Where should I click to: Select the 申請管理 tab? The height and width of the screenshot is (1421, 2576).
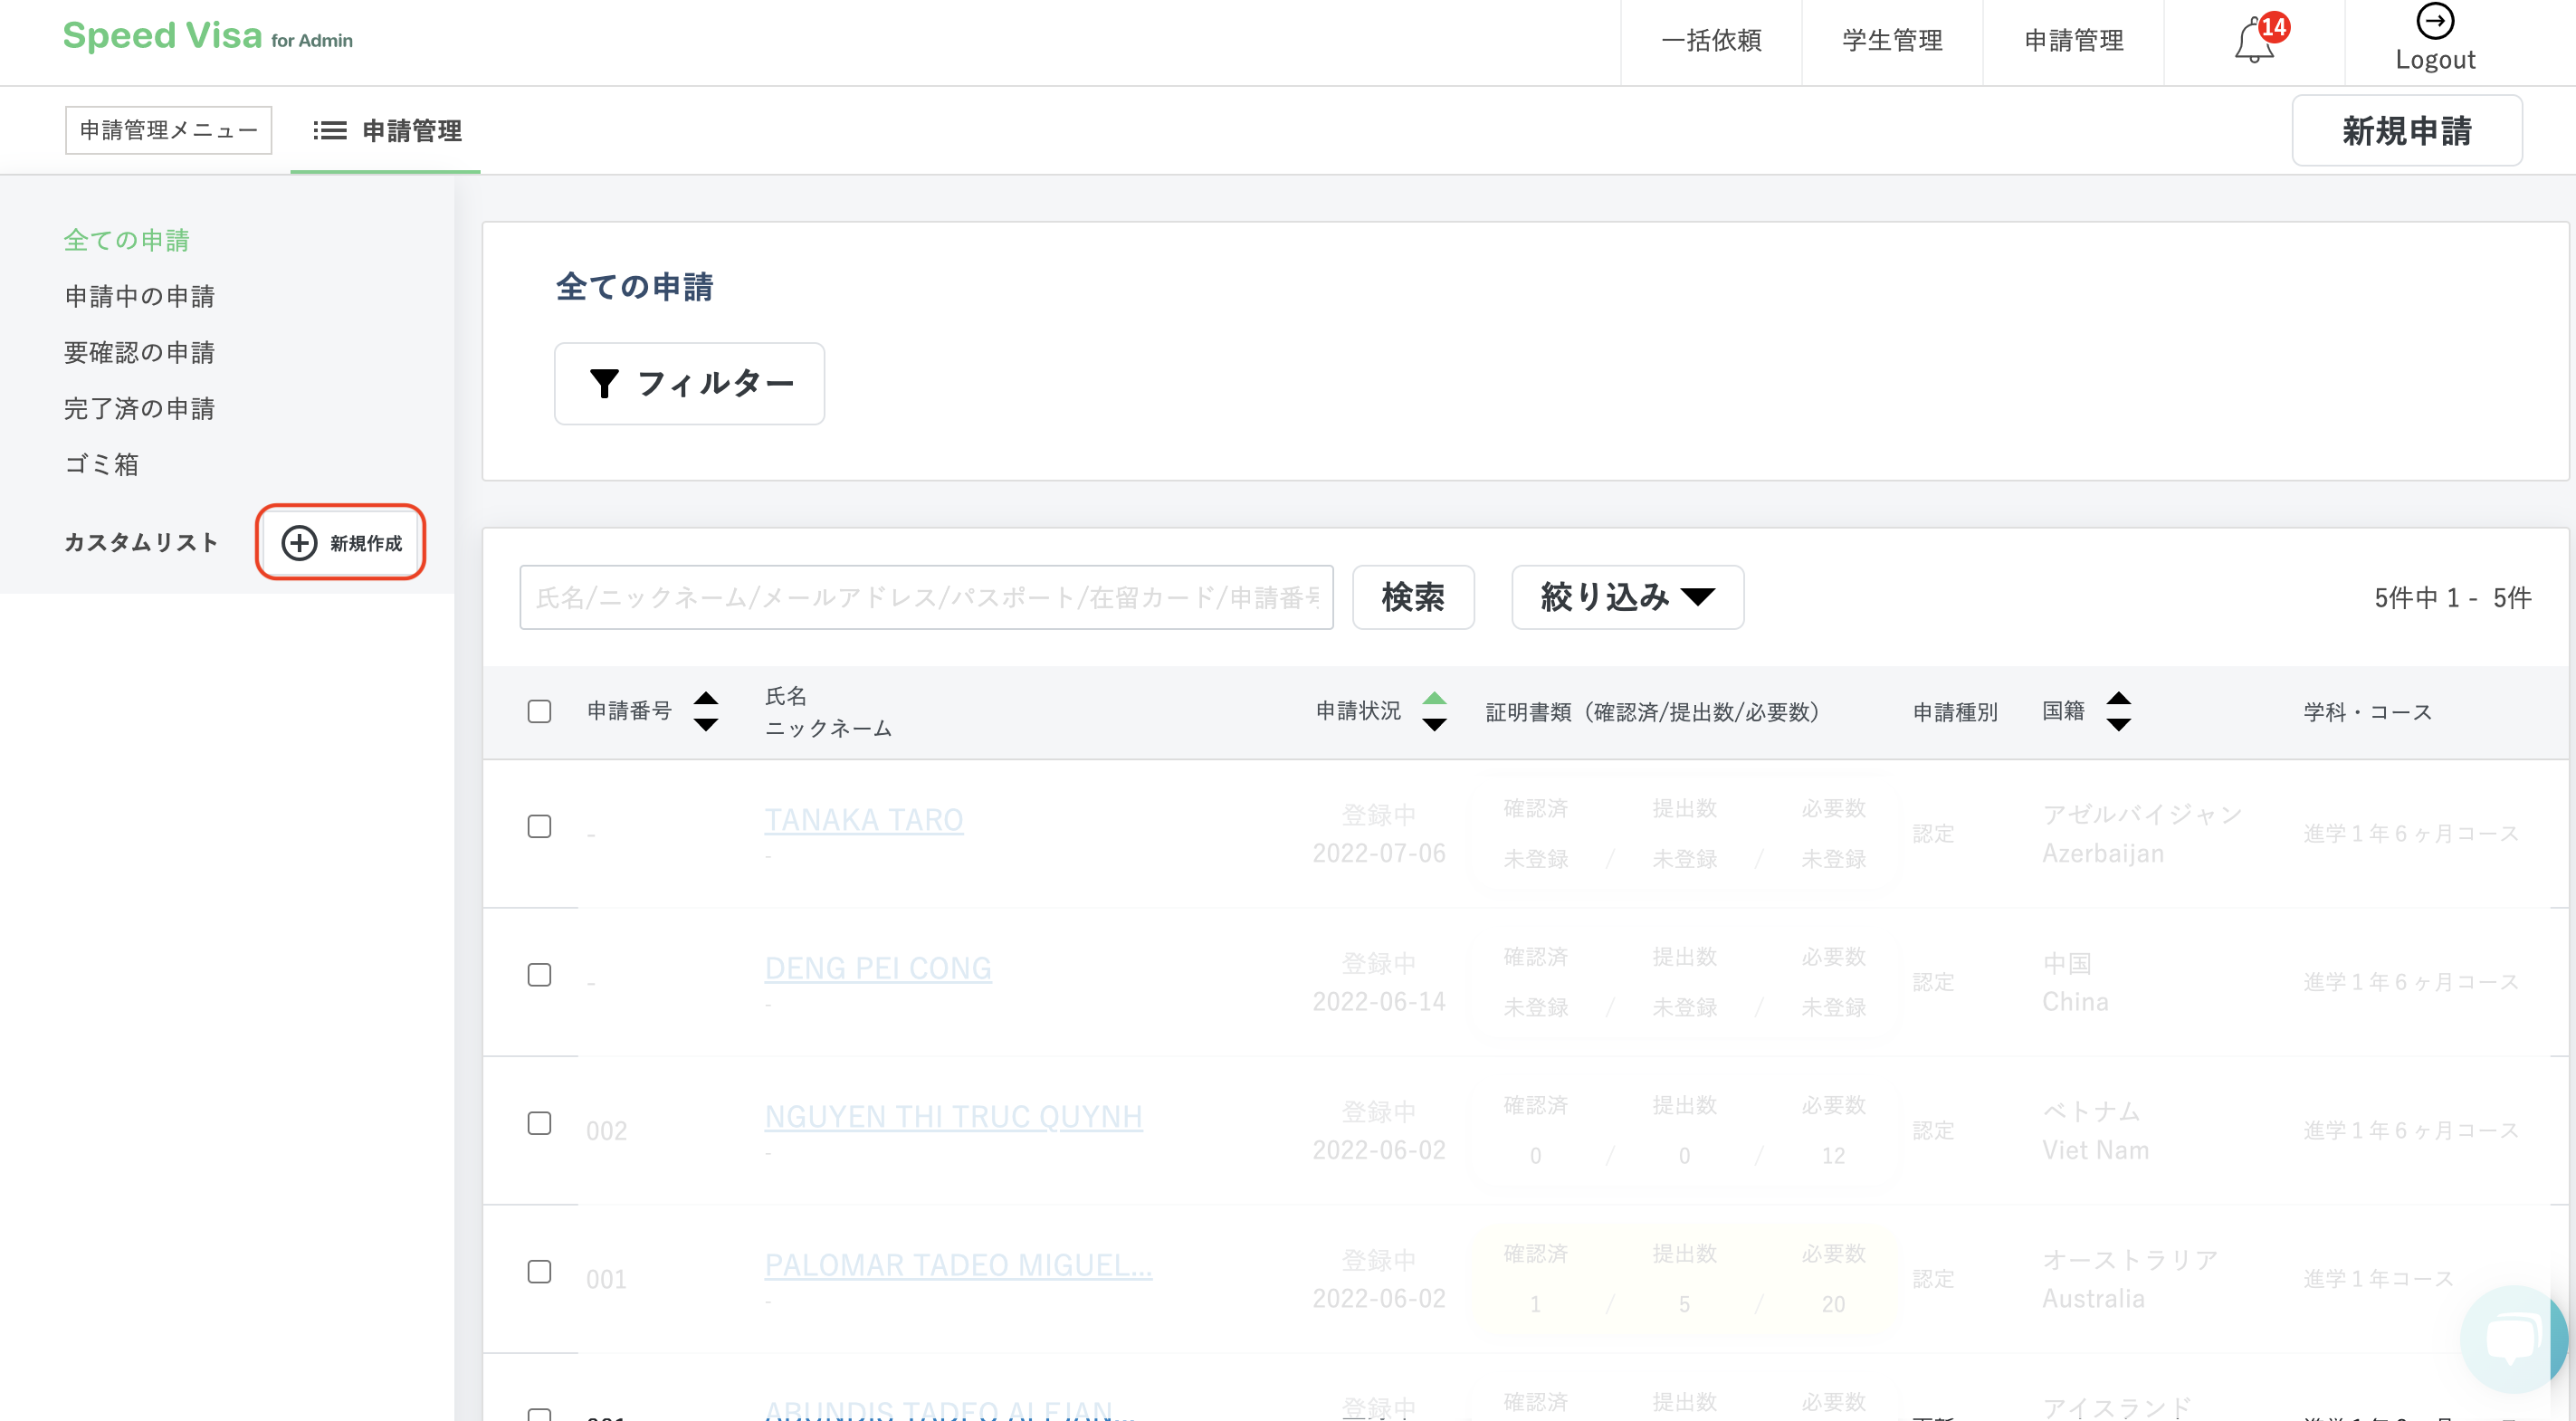click(x=386, y=131)
